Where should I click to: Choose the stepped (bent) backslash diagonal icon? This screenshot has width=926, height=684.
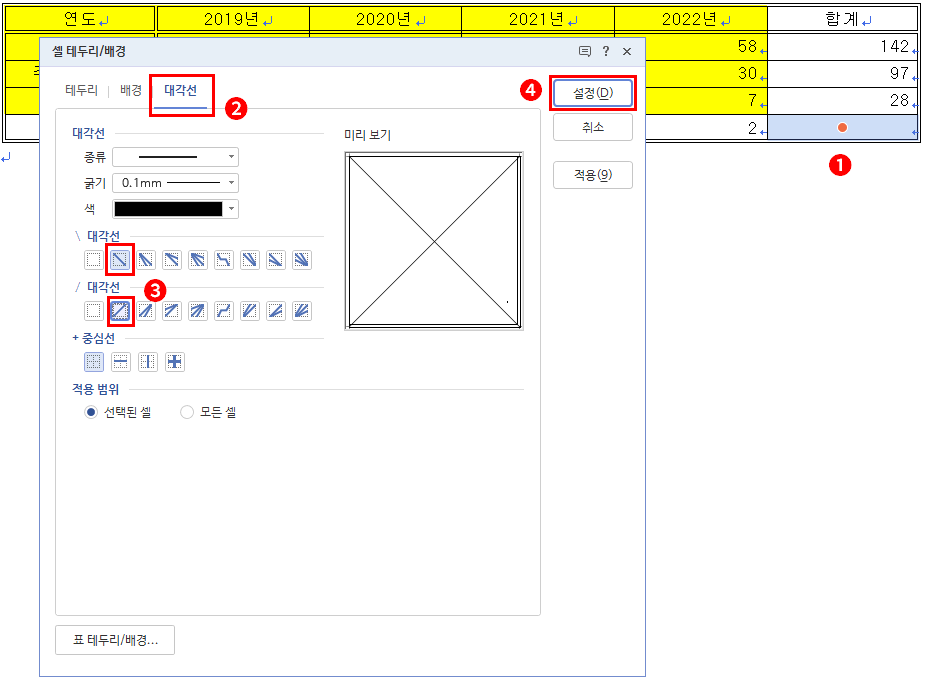click(x=224, y=260)
